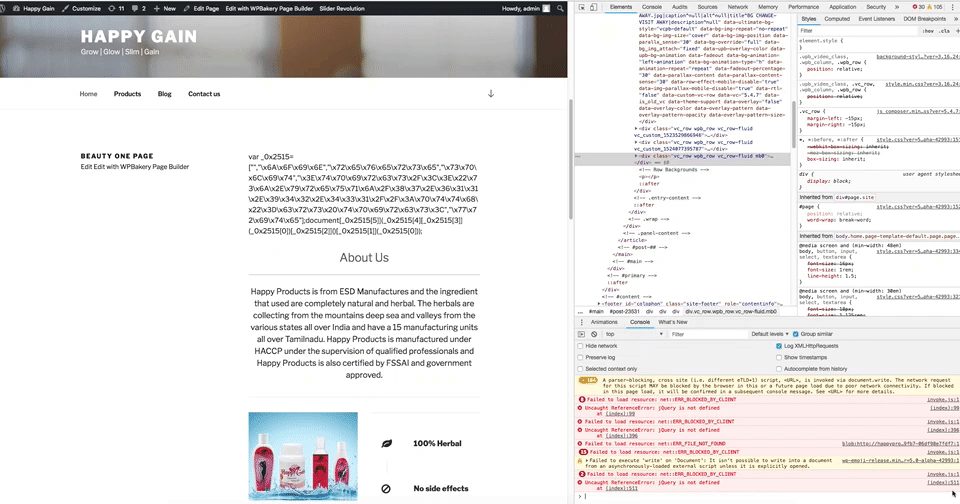
Task: Click the #main breadcrumb item
Action: [596, 311]
